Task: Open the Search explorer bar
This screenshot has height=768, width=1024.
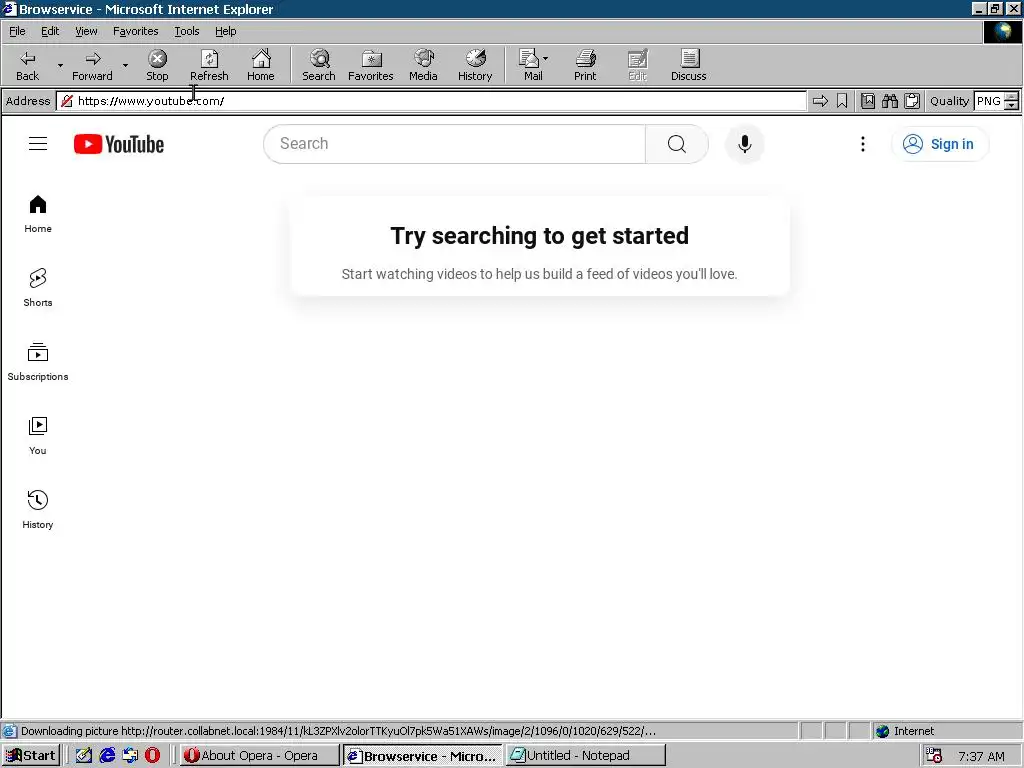Action: (x=319, y=66)
